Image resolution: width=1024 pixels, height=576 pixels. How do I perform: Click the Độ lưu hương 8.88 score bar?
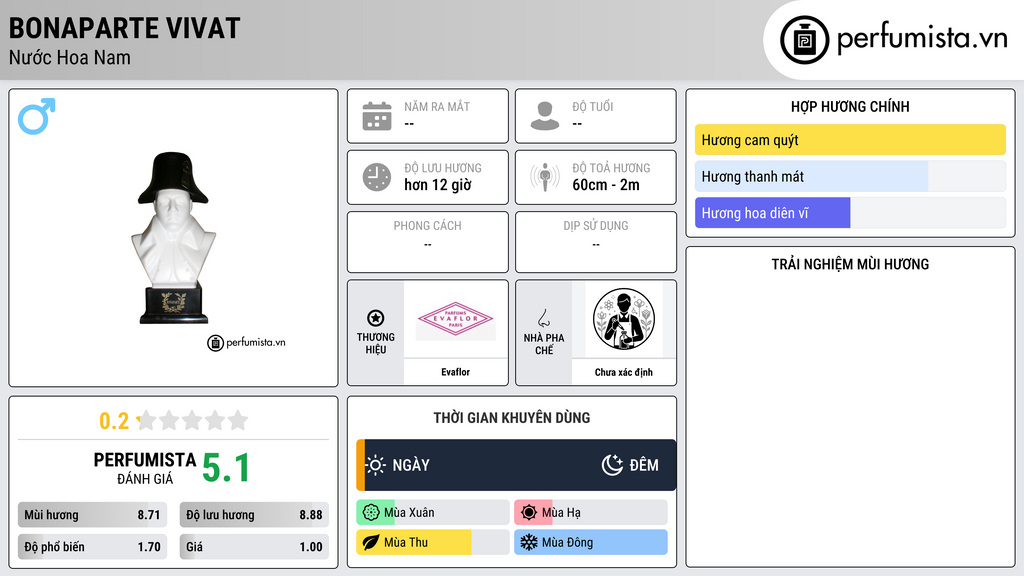(x=254, y=515)
